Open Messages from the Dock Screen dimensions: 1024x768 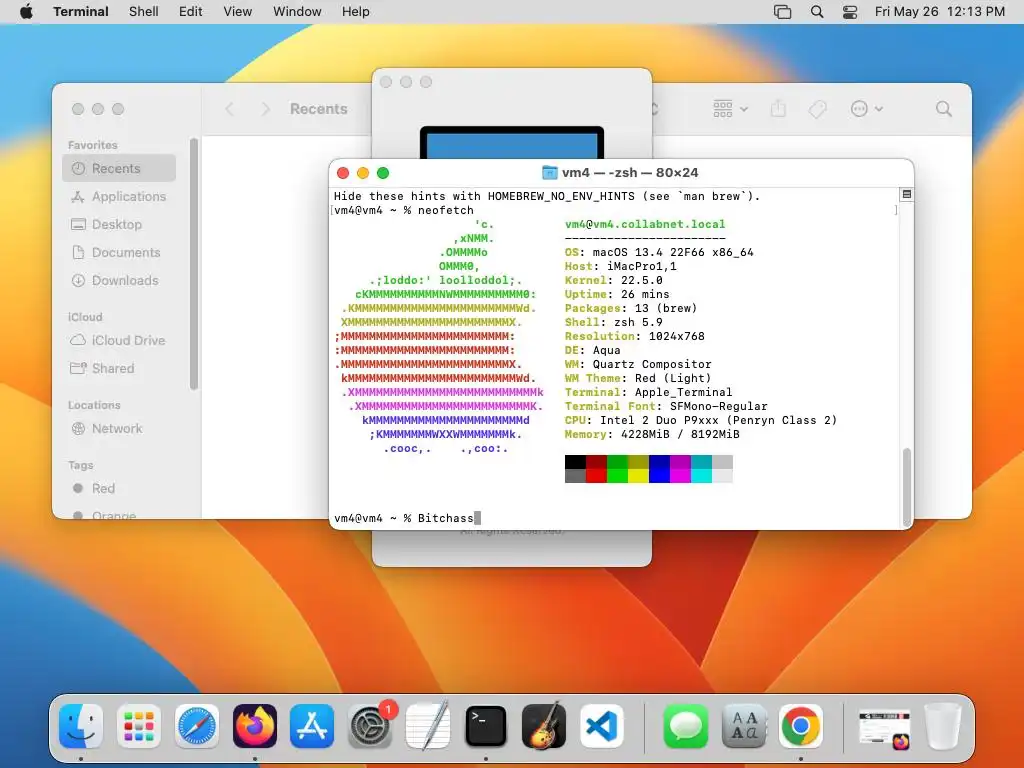pyautogui.click(x=685, y=726)
